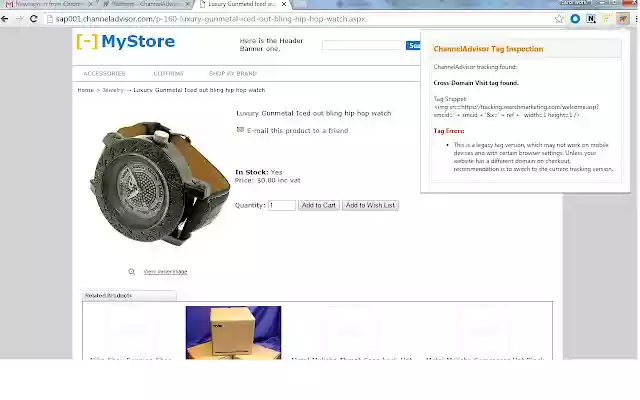
Task: Switch to the second ChannelAdvisor browser tab
Action: pyautogui.click(x=144, y=4)
